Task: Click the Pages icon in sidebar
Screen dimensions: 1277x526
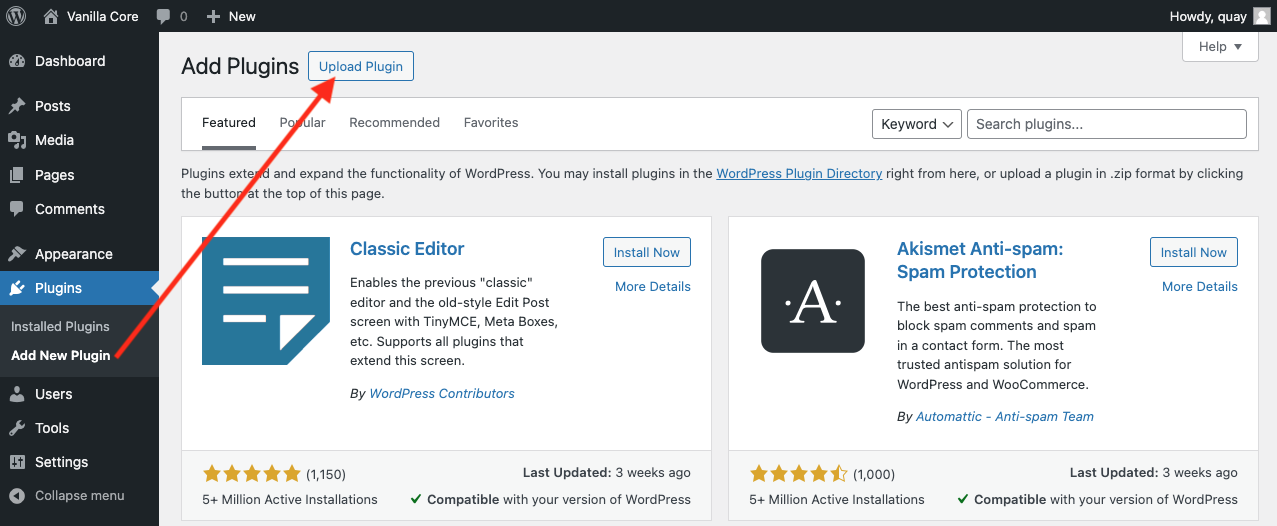Action: (x=17, y=175)
